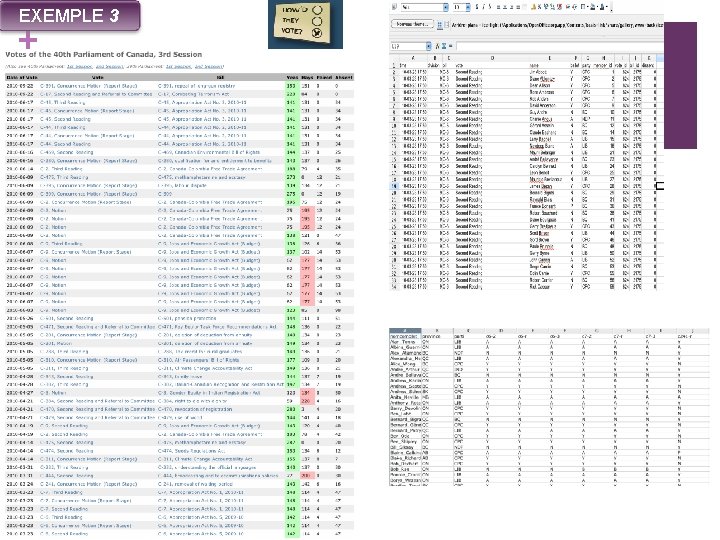Open bill link 'C-474, Seeds Regulations Act'
Viewport: 720px width, 540px height.
point(191,451)
